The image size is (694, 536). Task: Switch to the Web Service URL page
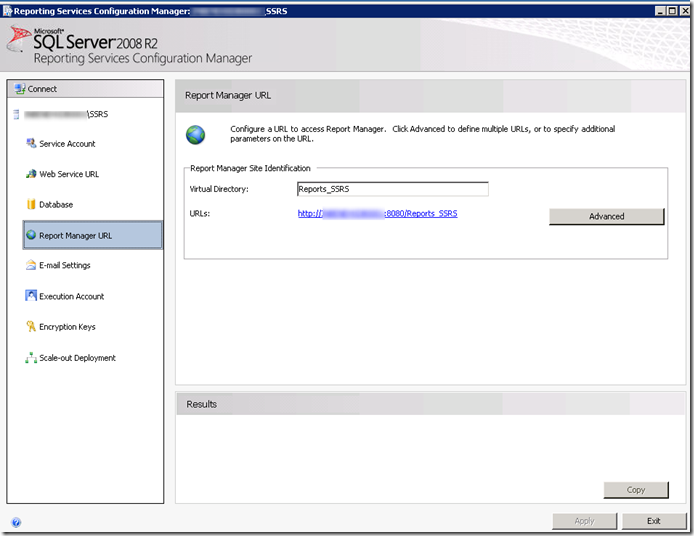click(69, 174)
